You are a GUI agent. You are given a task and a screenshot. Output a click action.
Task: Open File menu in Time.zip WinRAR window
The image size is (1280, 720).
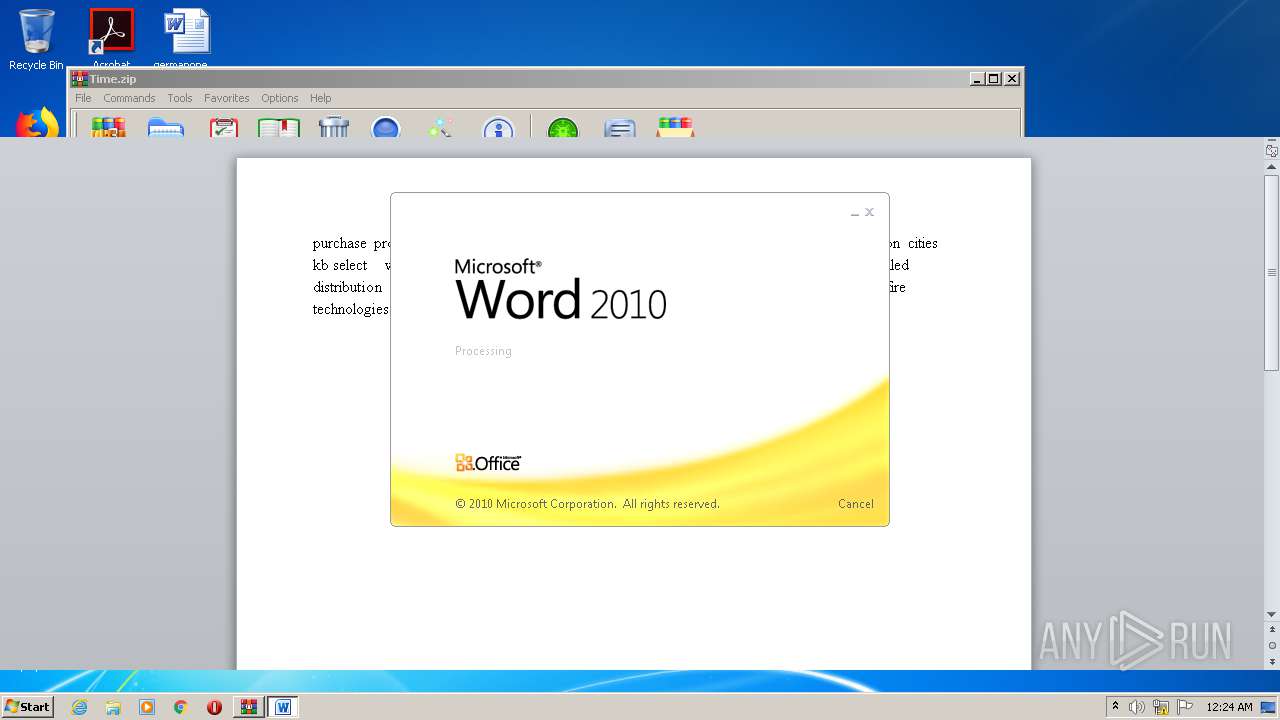[83, 98]
